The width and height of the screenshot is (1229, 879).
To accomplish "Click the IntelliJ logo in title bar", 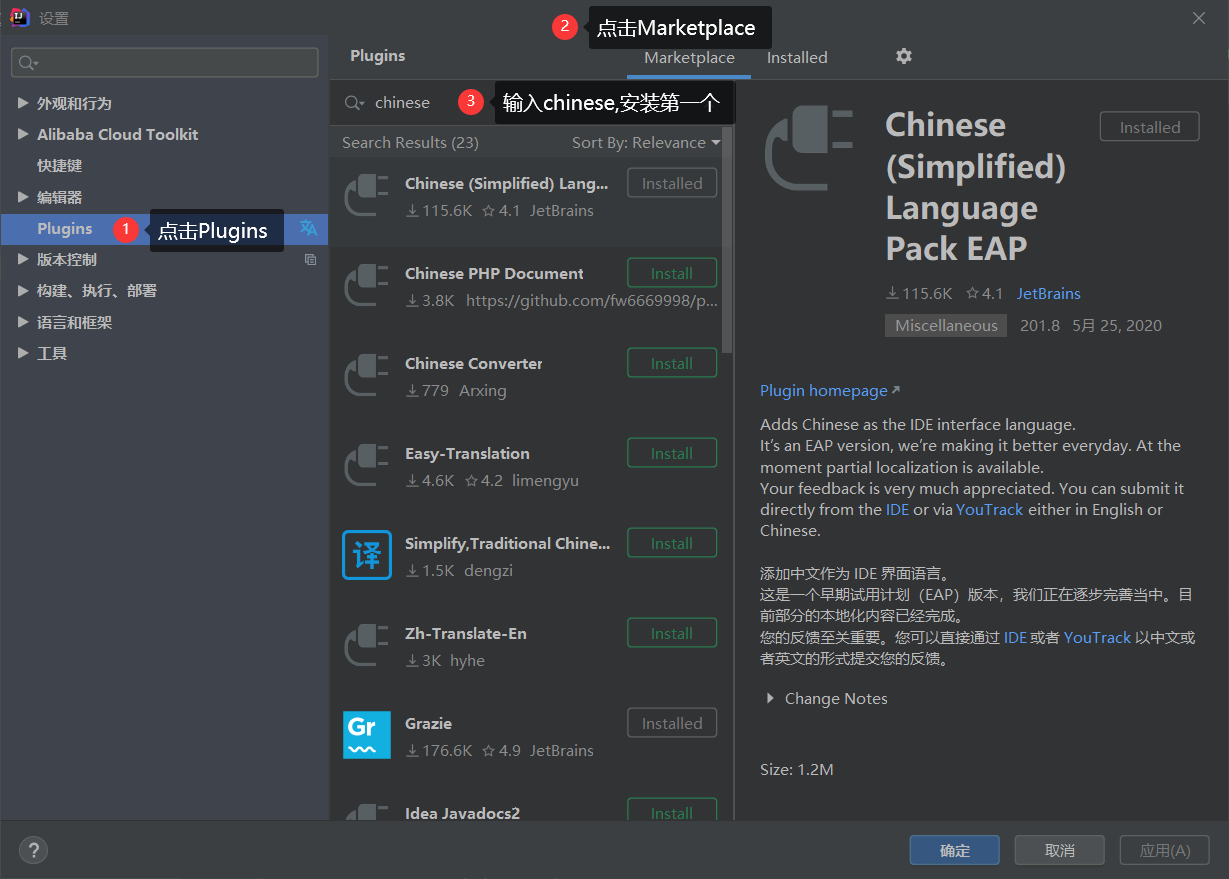I will pyautogui.click(x=20, y=17).
